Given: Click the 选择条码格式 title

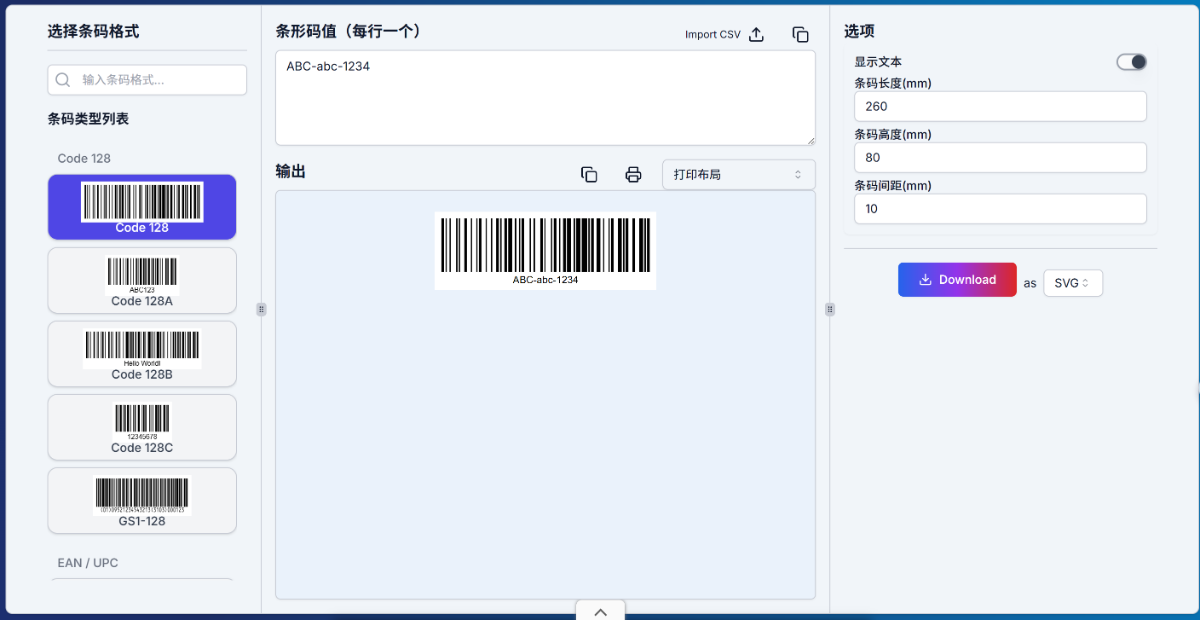Looking at the screenshot, I should click(x=93, y=31).
